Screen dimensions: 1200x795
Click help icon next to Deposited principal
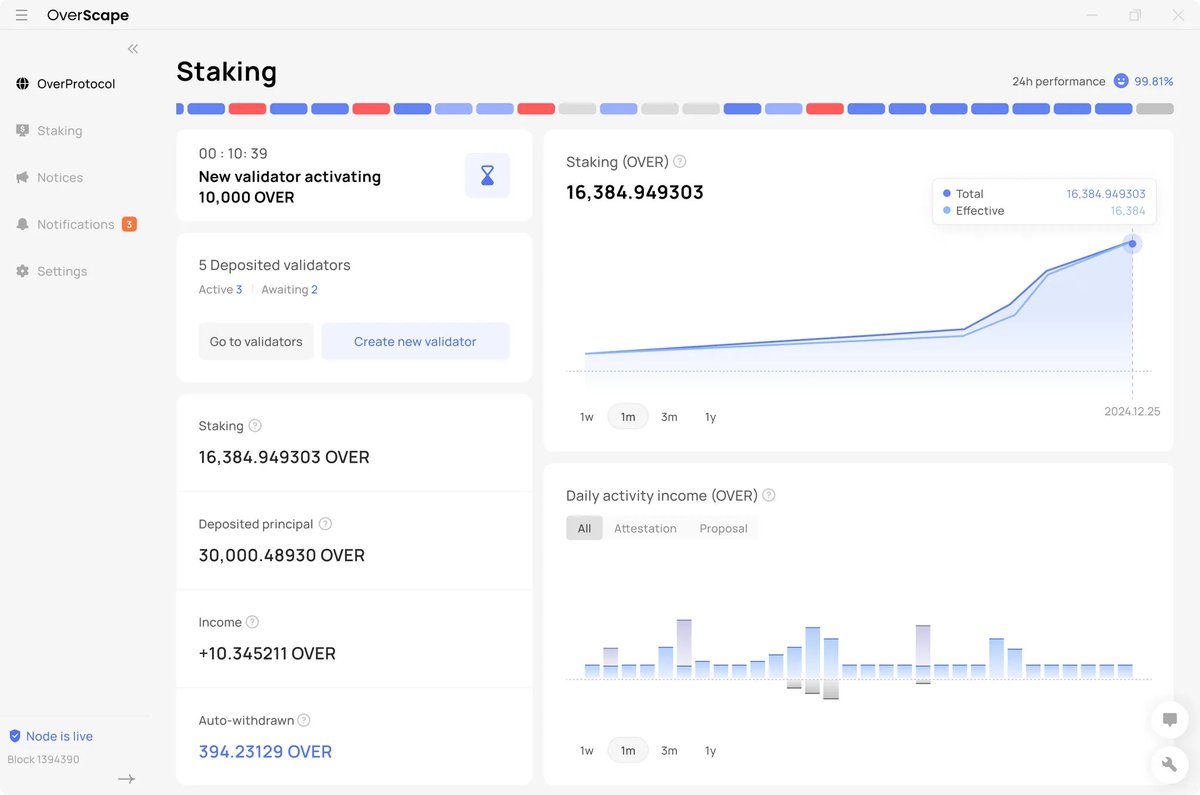pyautogui.click(x=325, y=524)
